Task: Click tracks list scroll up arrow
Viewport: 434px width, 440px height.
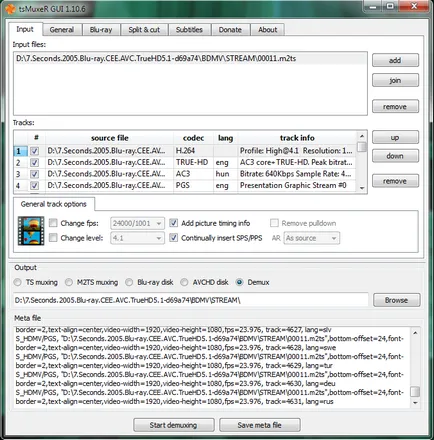Action: (x=362, y=136)
